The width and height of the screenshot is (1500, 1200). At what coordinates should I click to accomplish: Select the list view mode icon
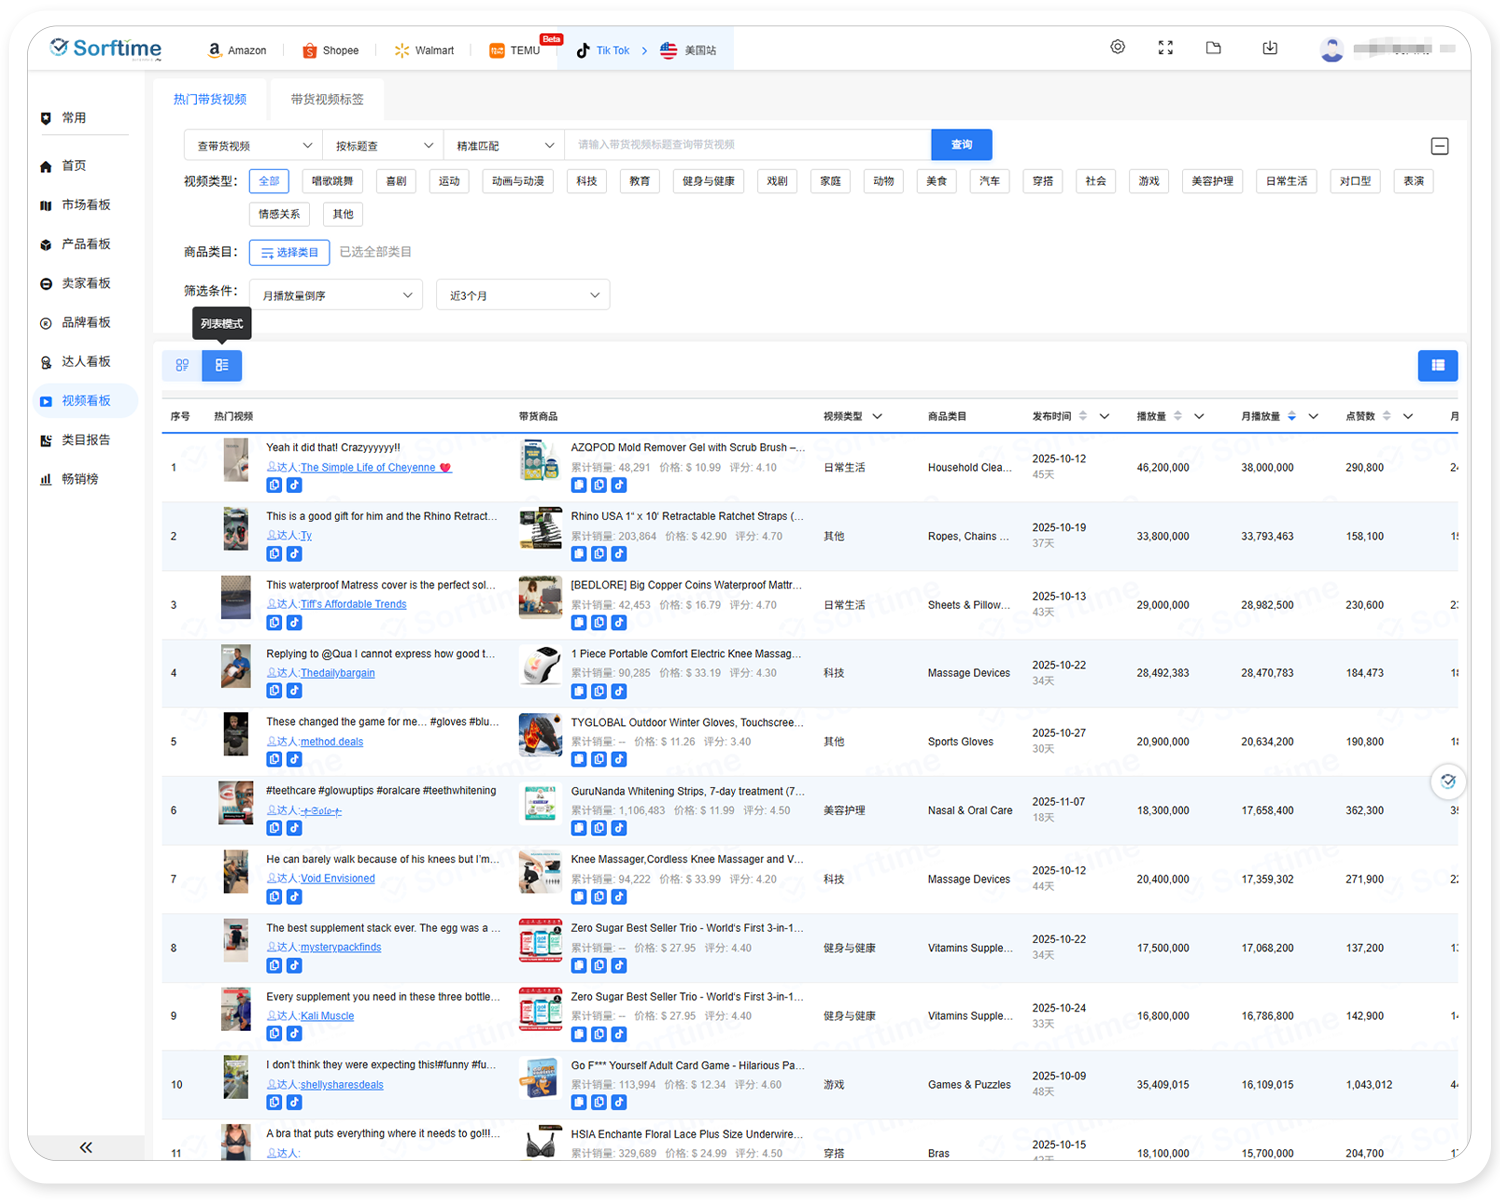point(222,366)
